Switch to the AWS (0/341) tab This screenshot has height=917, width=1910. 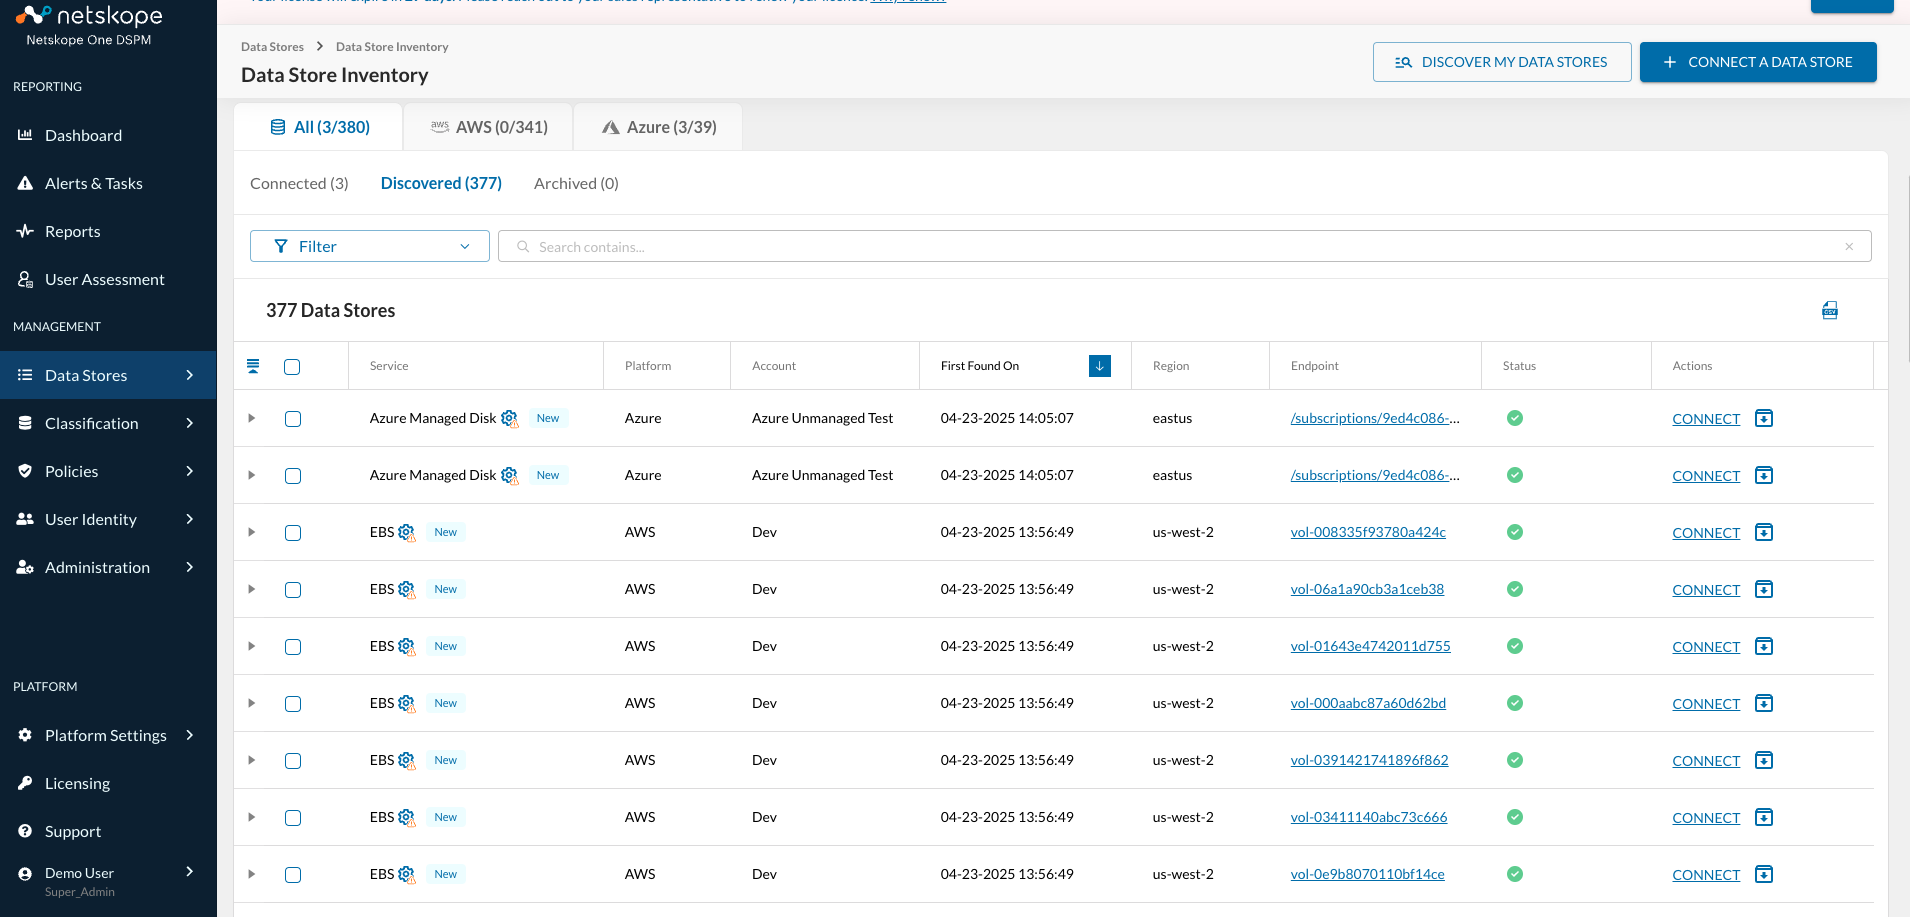click(x=489, y=127)
